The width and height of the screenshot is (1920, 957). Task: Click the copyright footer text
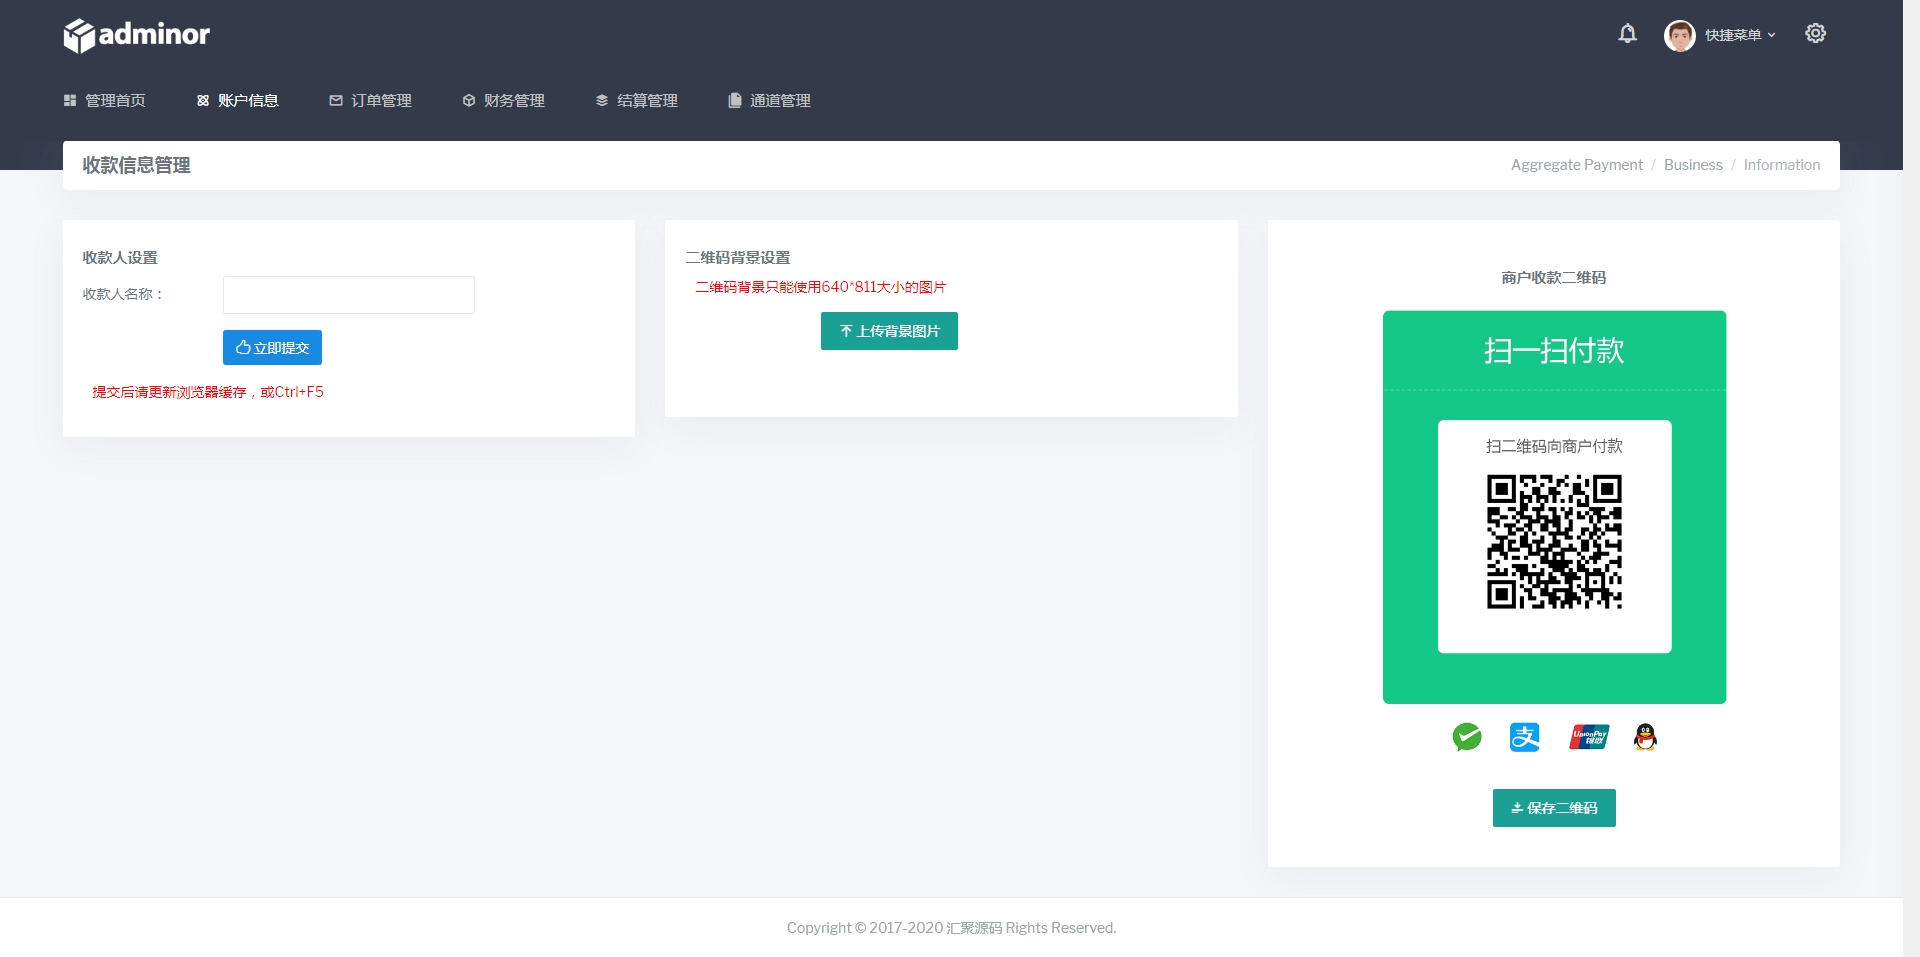click(x=951, y=928)
